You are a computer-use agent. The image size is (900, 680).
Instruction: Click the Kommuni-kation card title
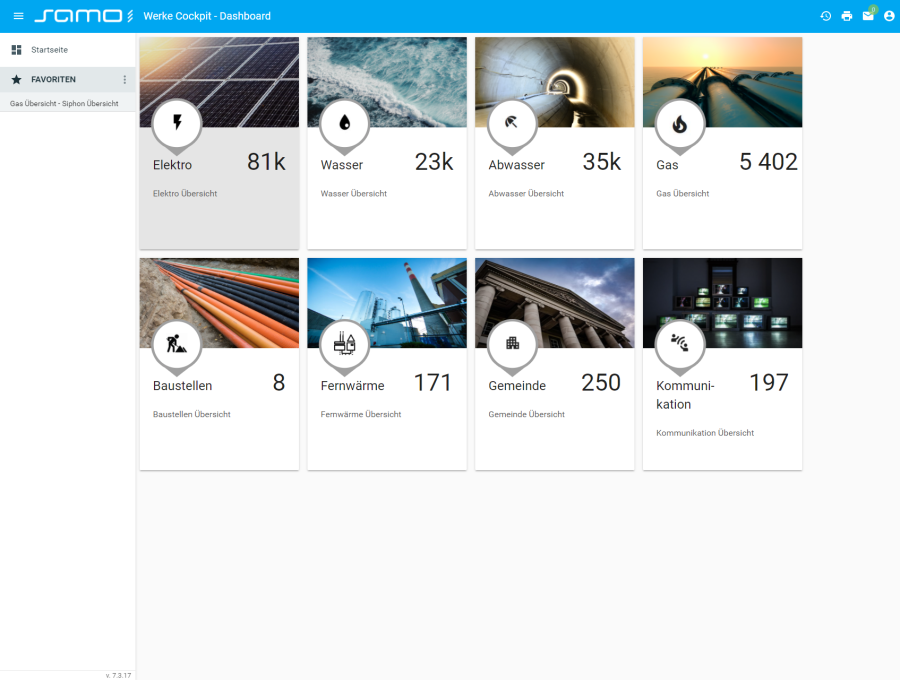tap(685, 395)
